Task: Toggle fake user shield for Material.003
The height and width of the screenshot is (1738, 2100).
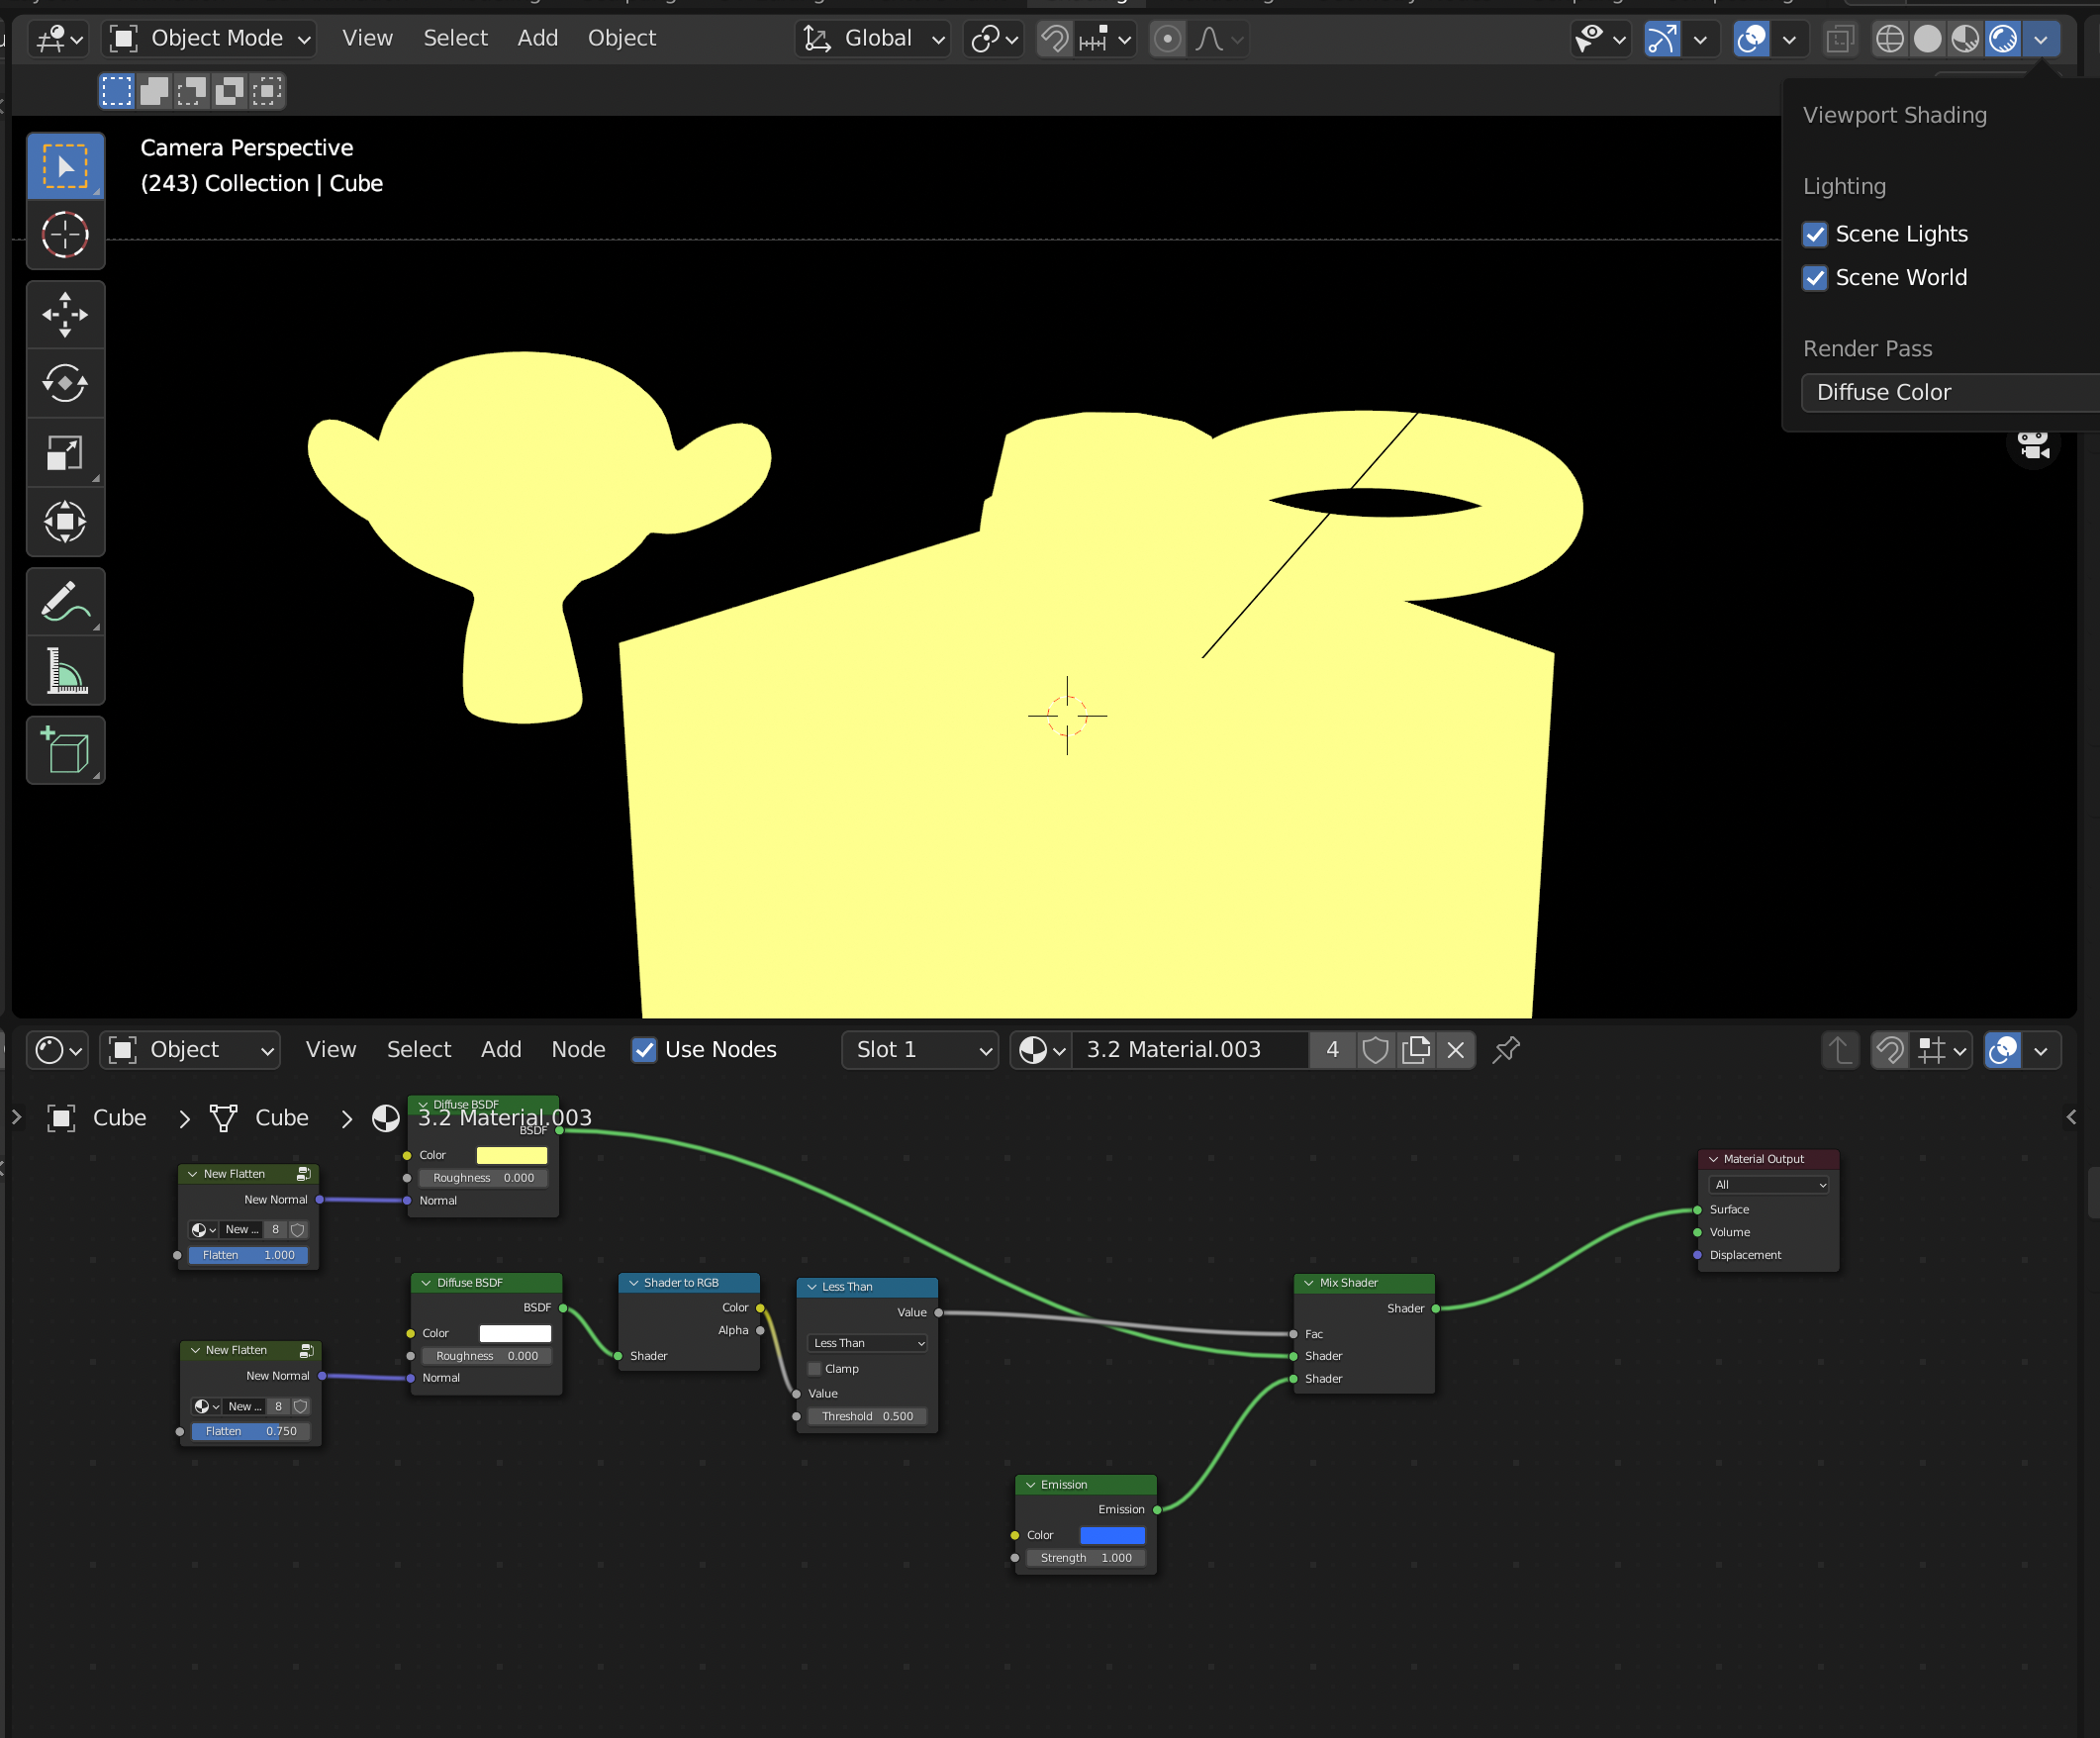Action: point(1376,1050)
